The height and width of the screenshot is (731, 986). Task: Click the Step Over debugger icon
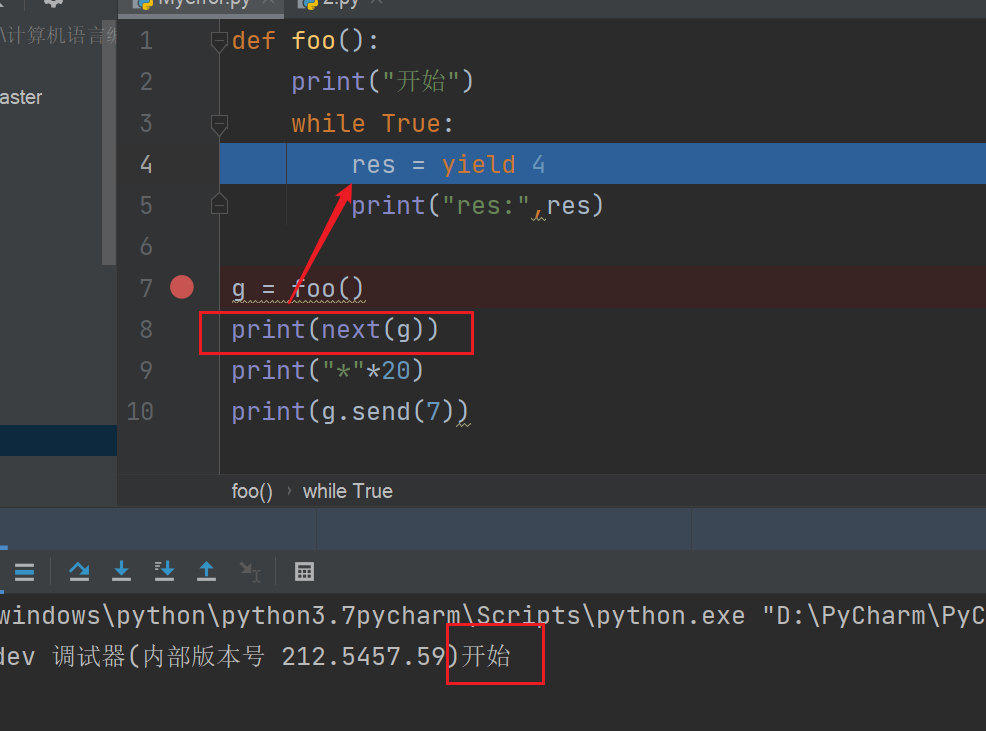click(x=79, y=571)
